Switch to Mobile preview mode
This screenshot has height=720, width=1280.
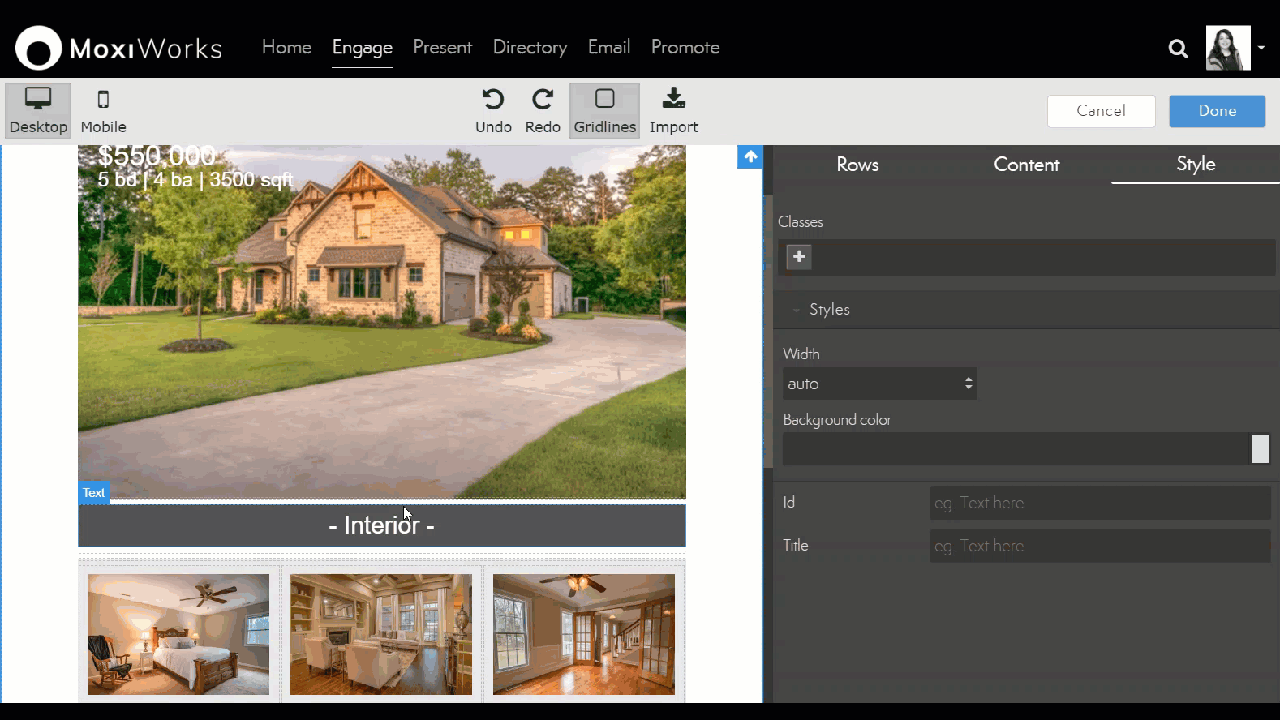103,110
